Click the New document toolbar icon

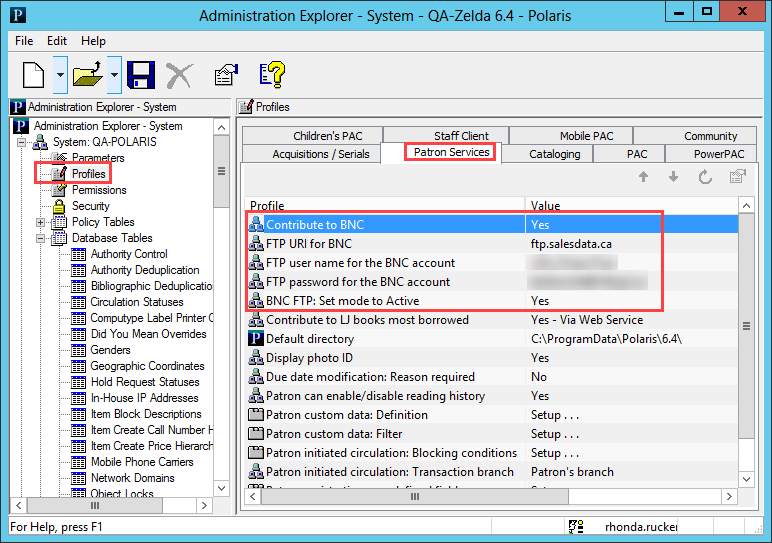[x=33, y=74]
